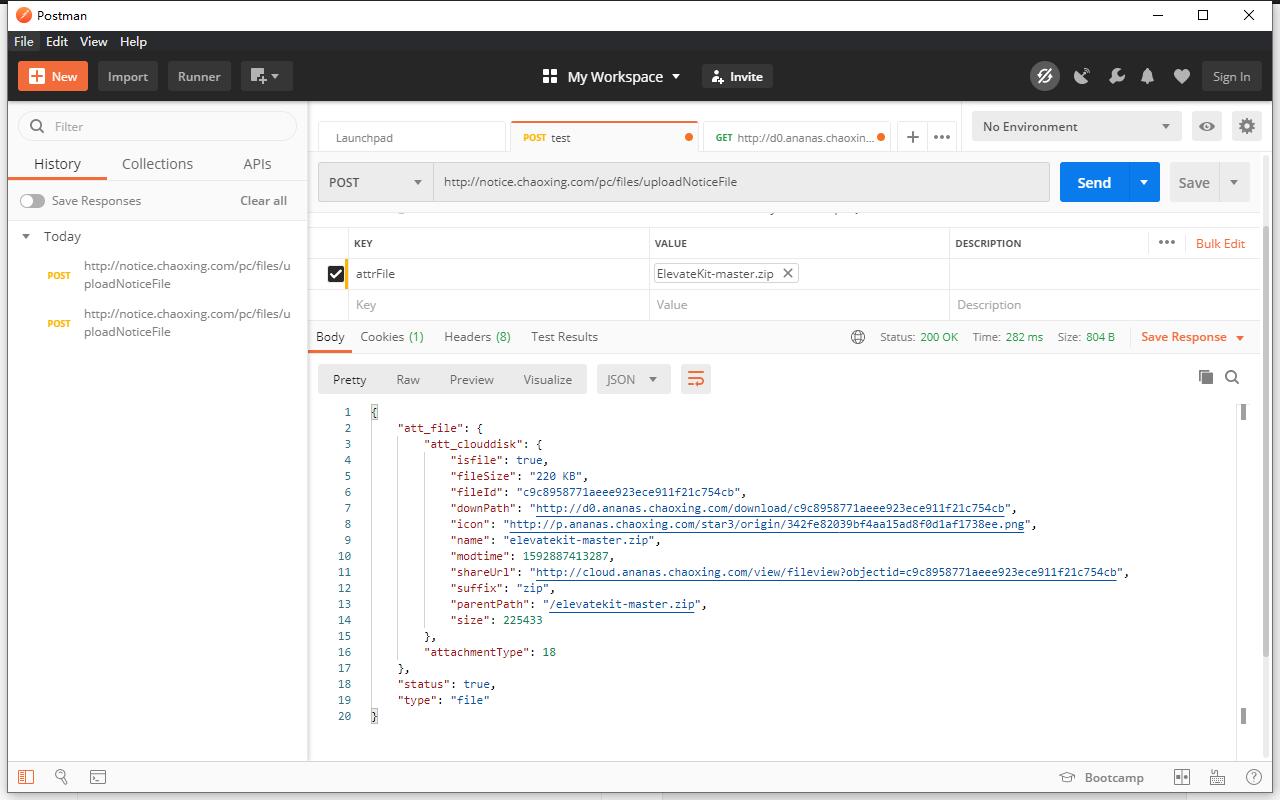Uncheck the attrFile parameter checkbox
This screenshot has height=800, width=1280.
336,274
